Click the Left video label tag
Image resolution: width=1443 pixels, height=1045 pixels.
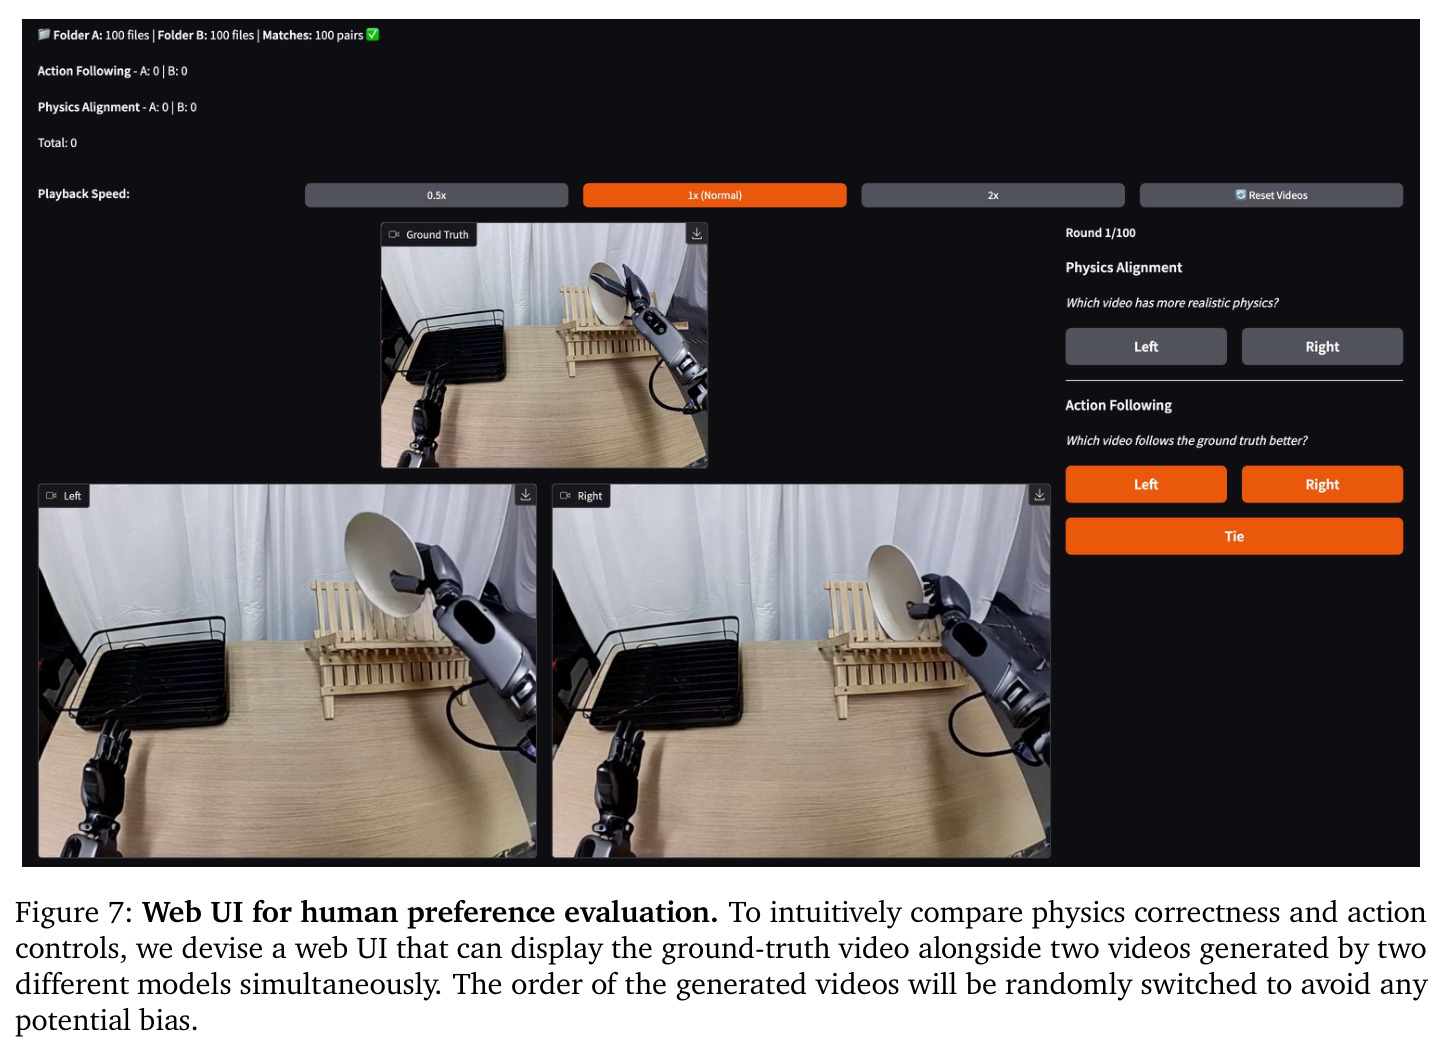click(x=64, y=496)
